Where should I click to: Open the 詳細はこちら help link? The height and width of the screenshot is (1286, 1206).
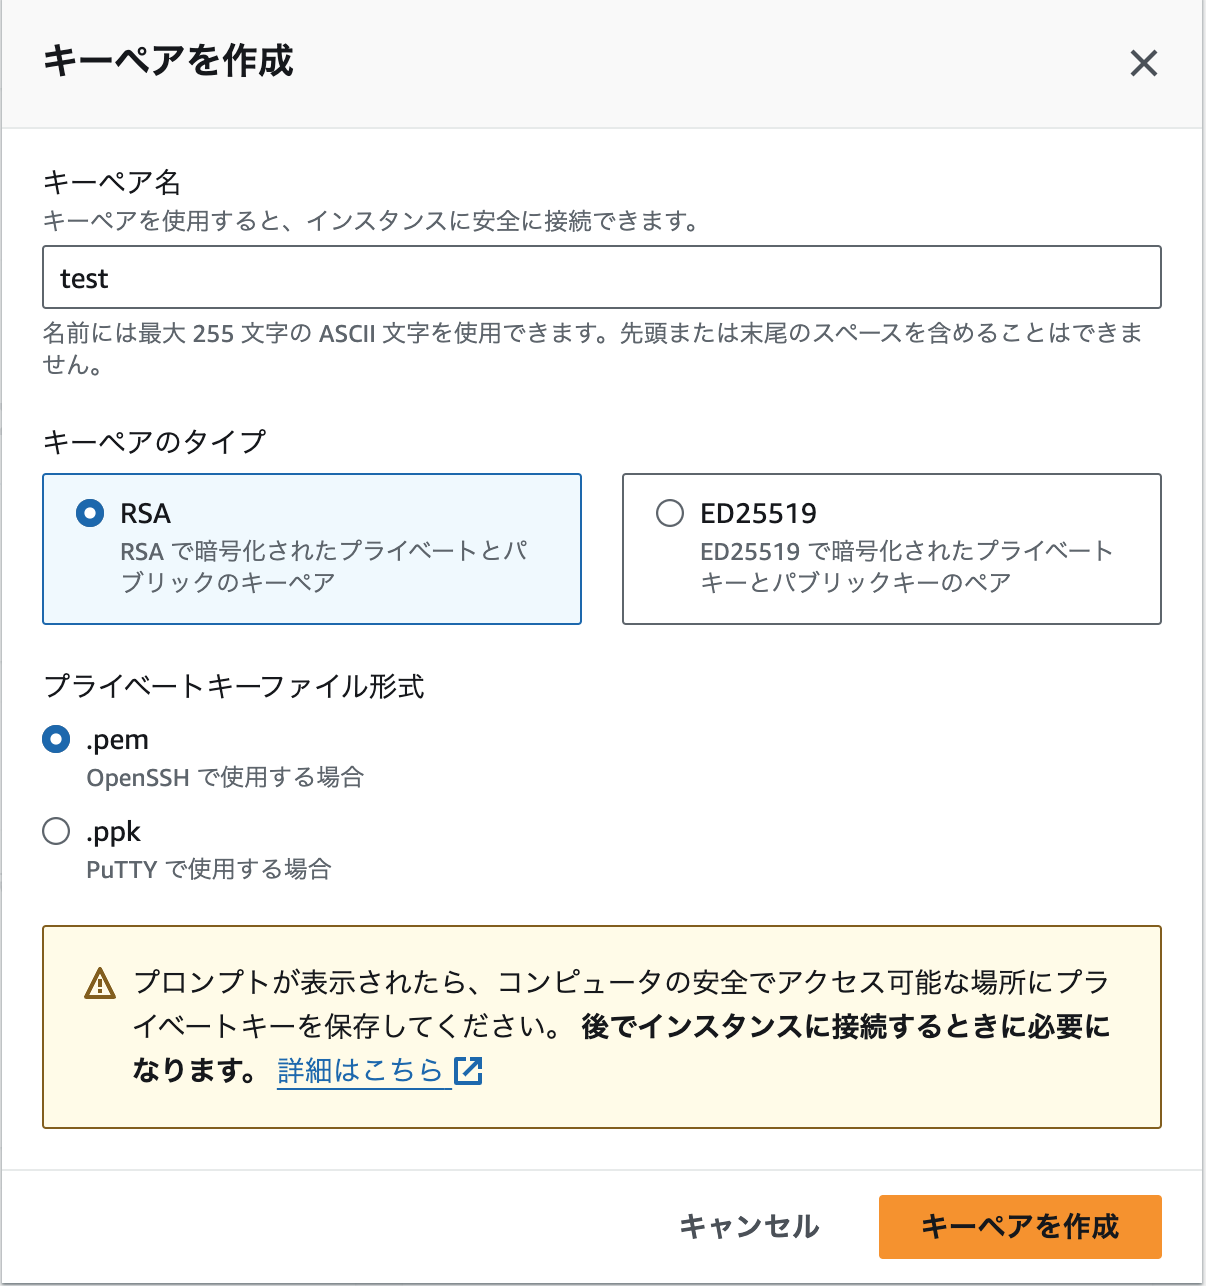point(360,1071)
